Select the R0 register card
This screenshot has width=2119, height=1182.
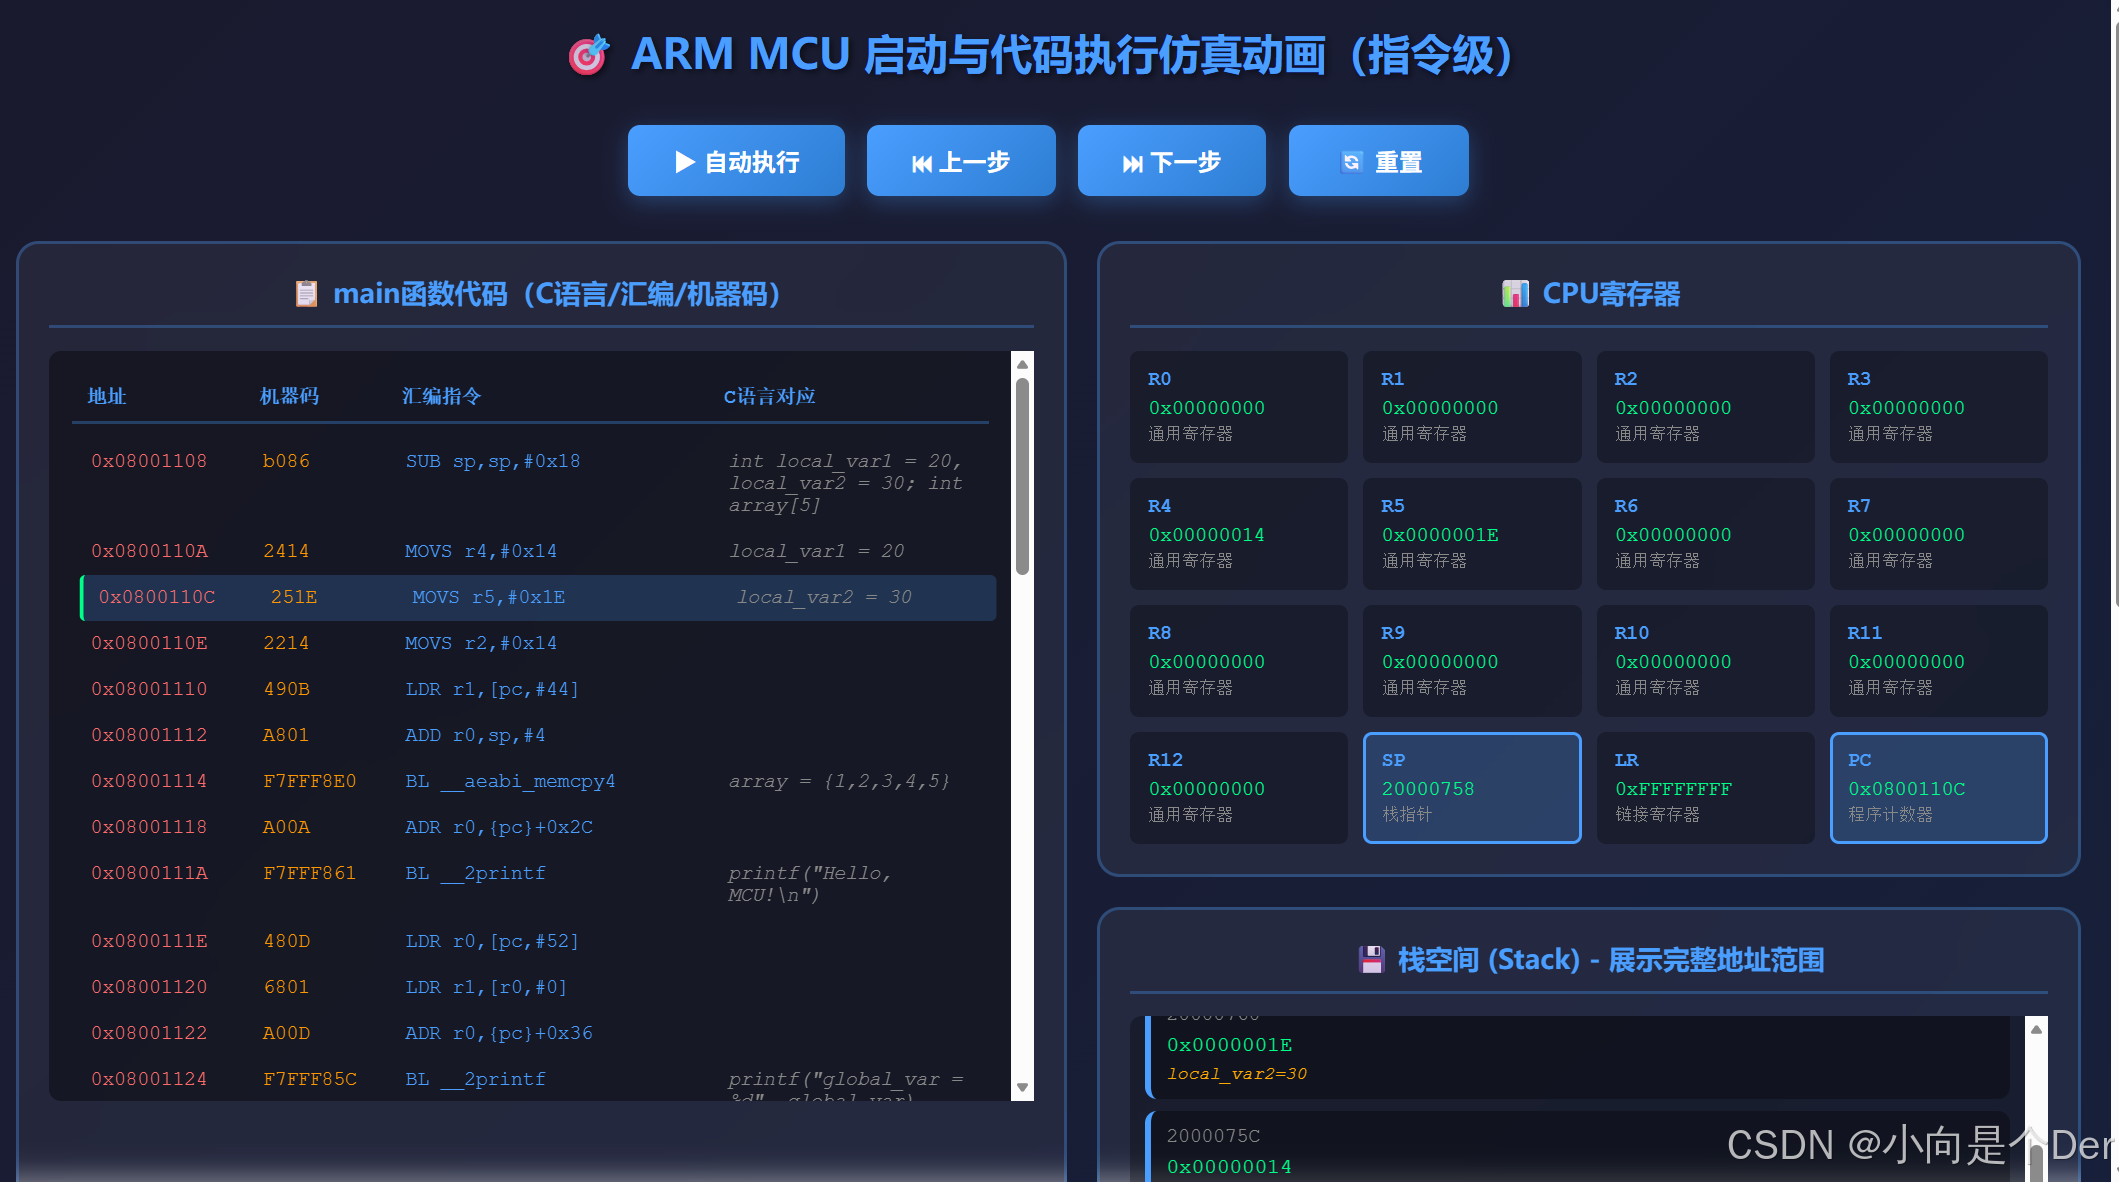[1239, 407]
